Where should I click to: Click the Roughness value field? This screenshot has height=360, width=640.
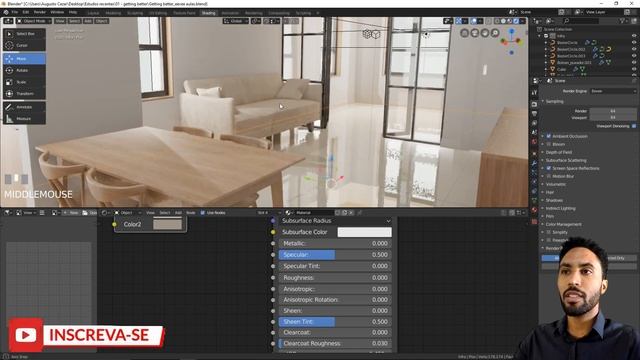[x=335, y=278]
